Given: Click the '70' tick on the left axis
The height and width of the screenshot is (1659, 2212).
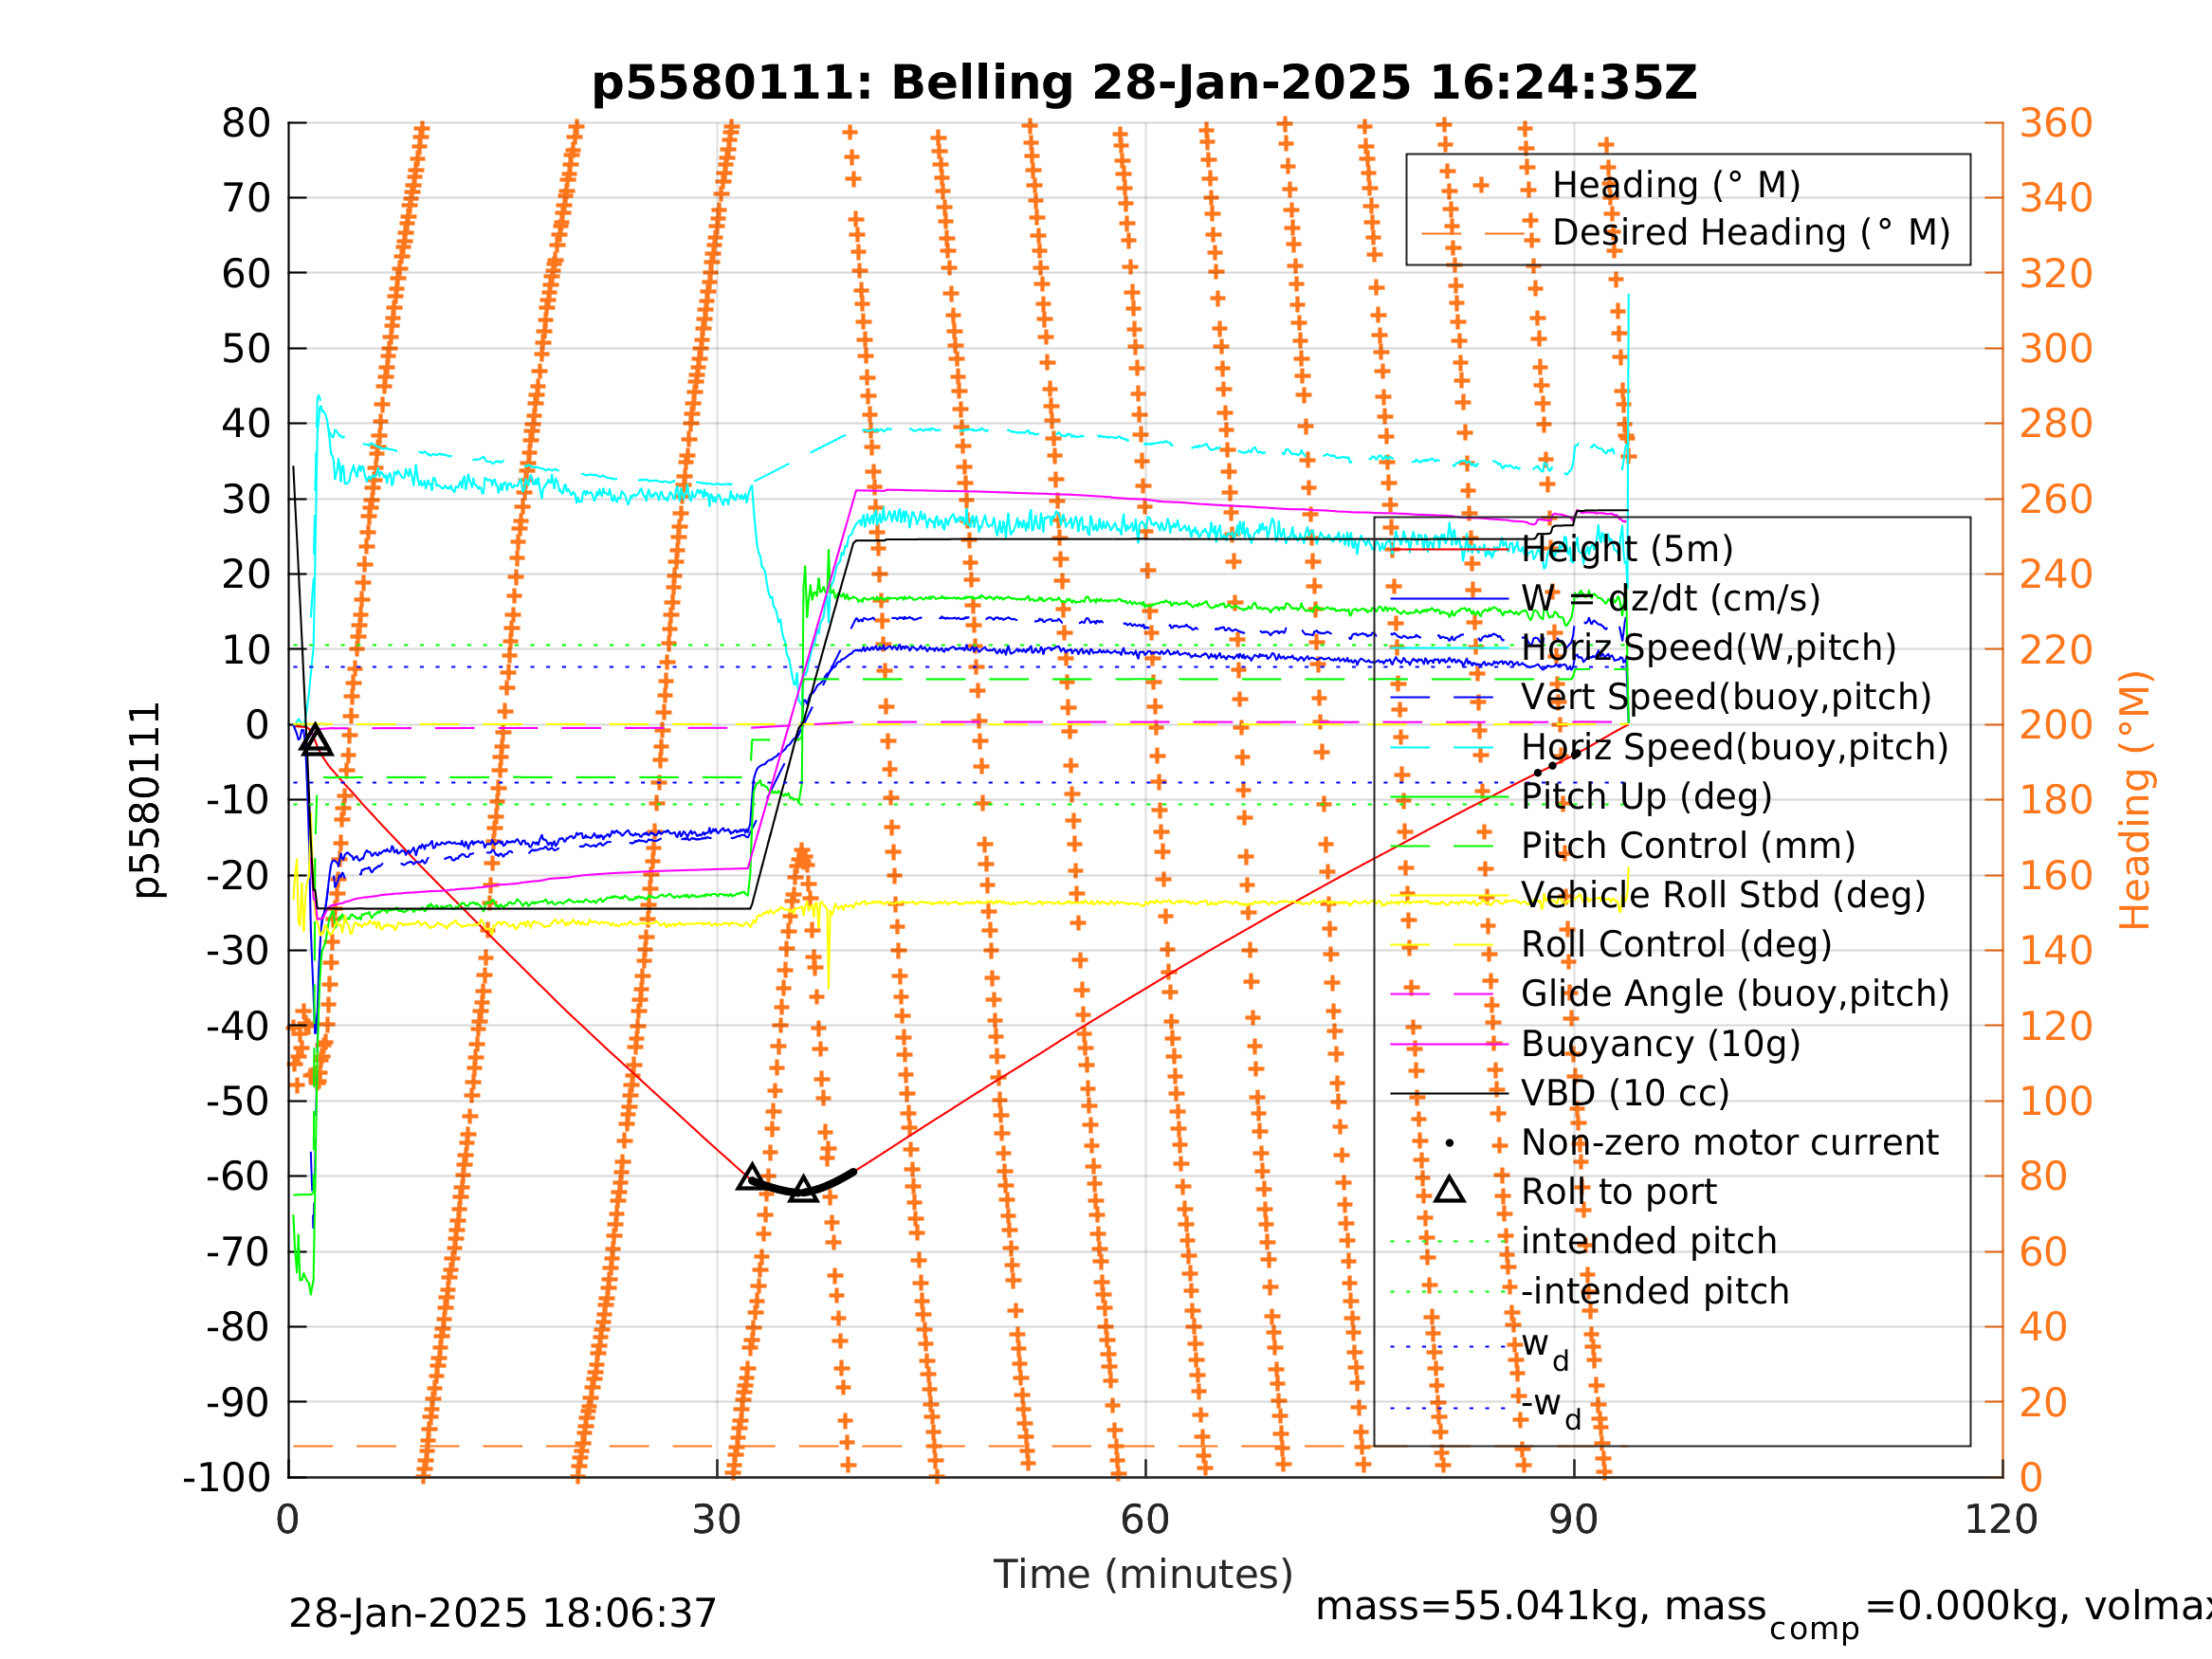Looking at the screenshot, I should click(246, 198).
